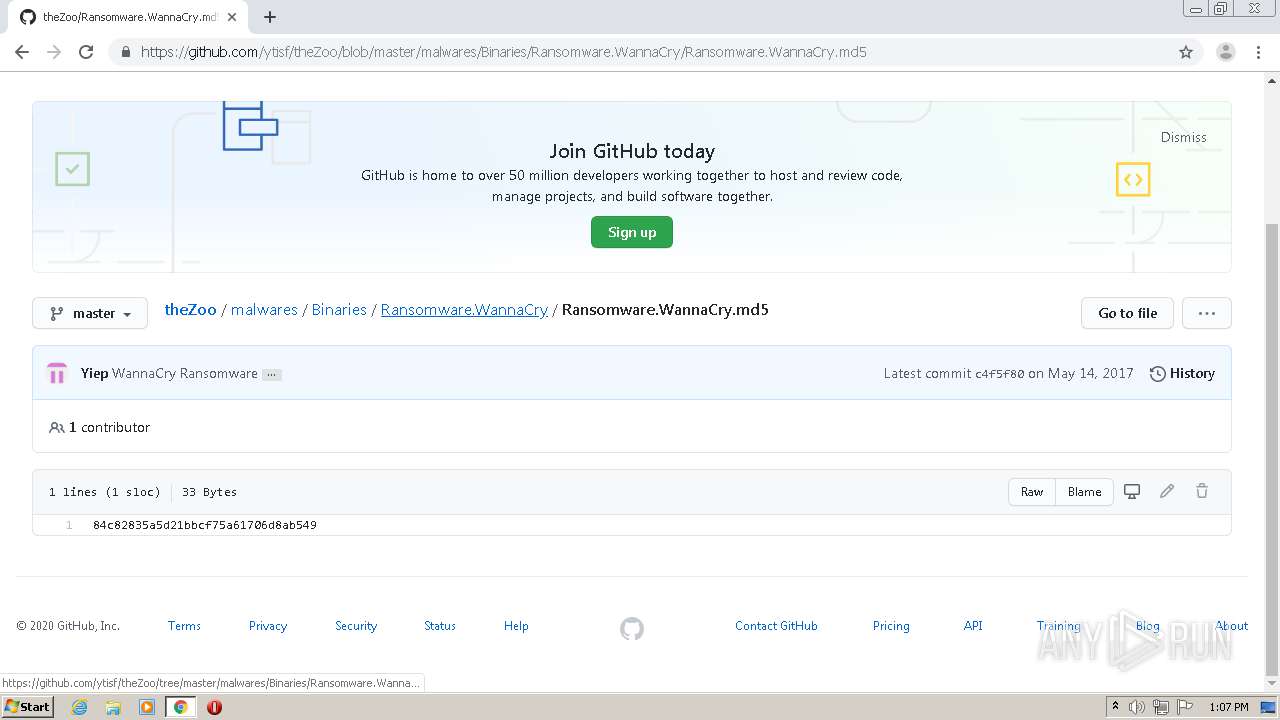Click the 1:07 PM taskbar clock
The height and width of the screenshot is (720, 1280).
(x=1228, y=707)
